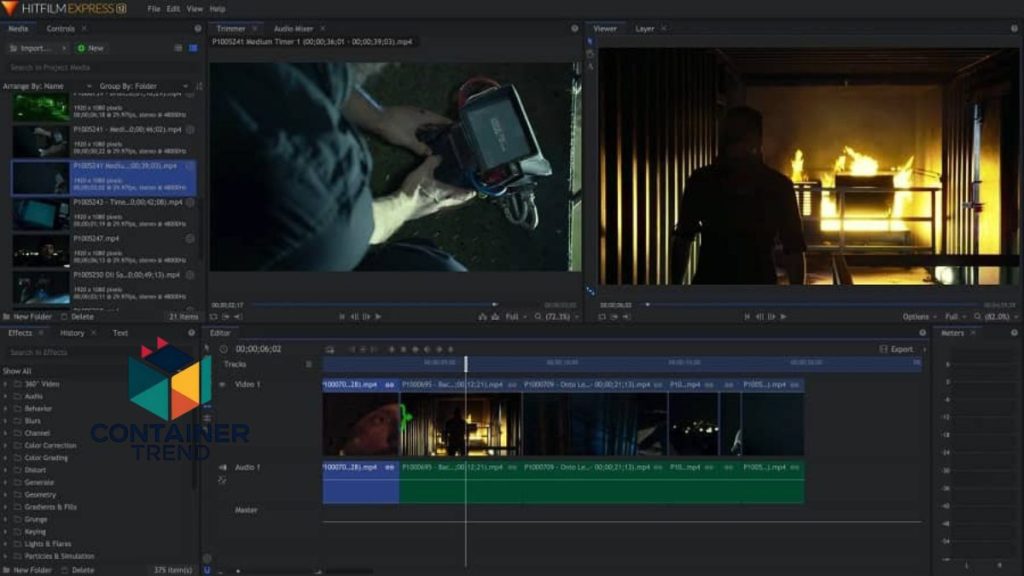Open the Edit menu
Screen dimensions: 1024x576
[x=173, y=9]
